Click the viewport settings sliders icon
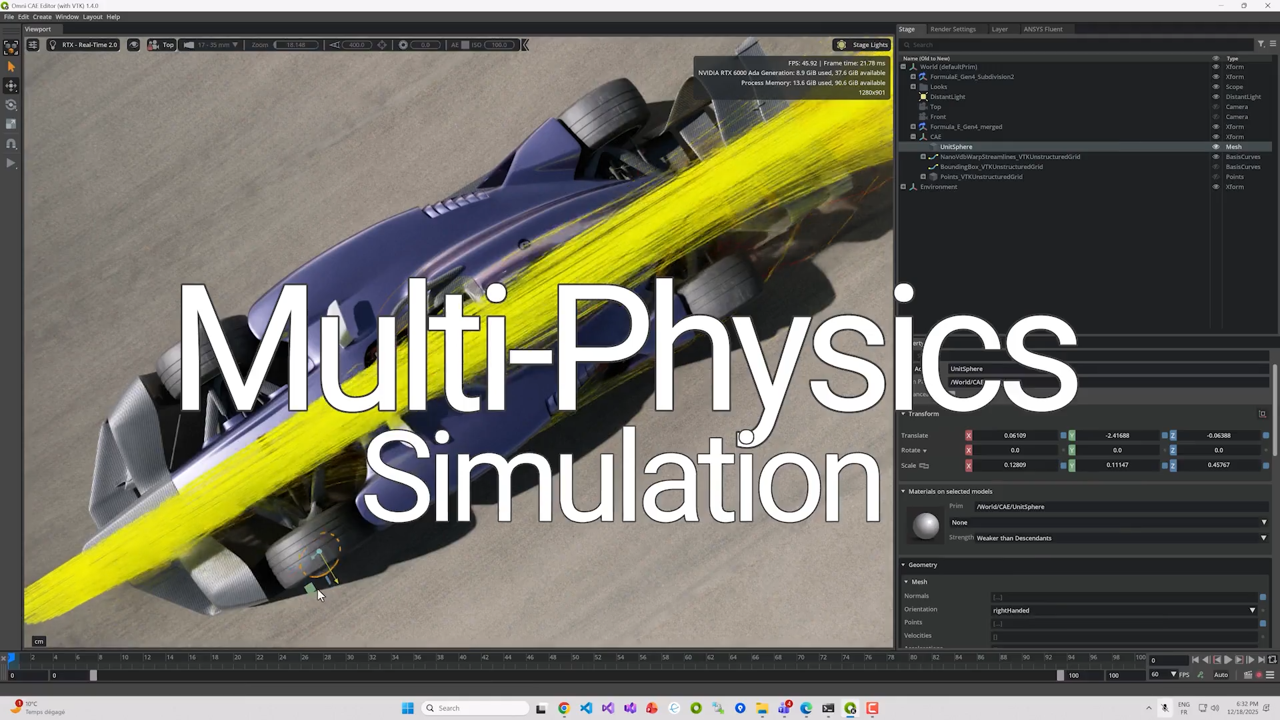Viewport: 1281px width, 720px height. (33, 45)
